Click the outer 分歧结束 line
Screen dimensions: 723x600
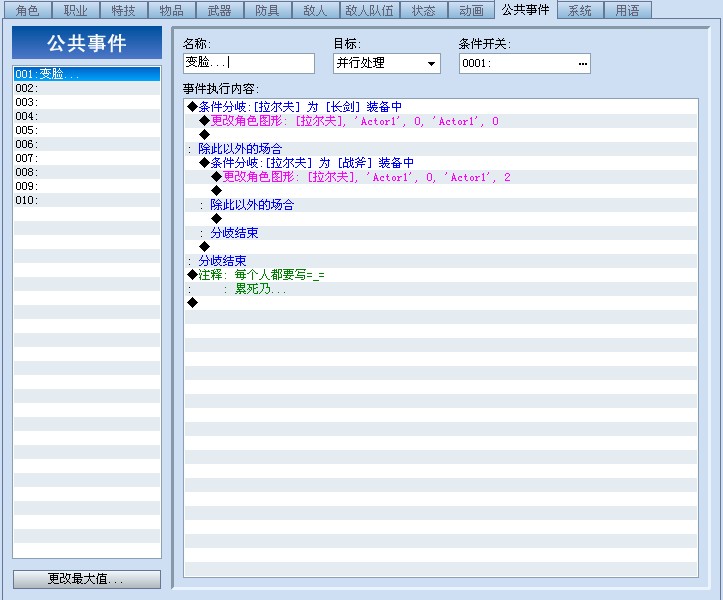pyautogui.click(x=441, y=261)
